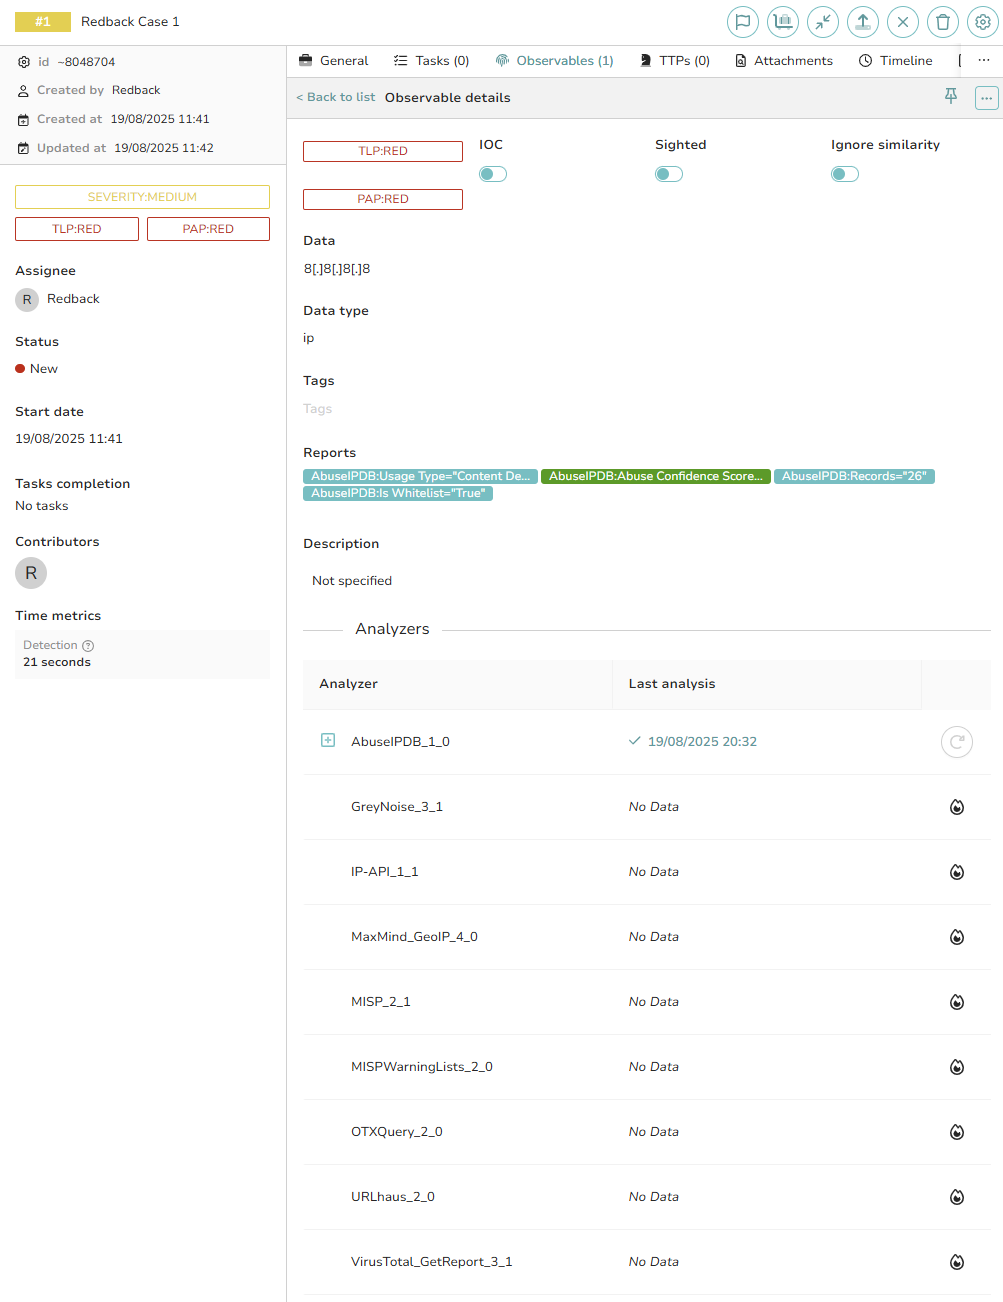Image resolution: width=1003 pixels, height=1302 pixels.
Task: Click the SEVERITY:MEDIUM badge in sidebar
Action: 142,197
